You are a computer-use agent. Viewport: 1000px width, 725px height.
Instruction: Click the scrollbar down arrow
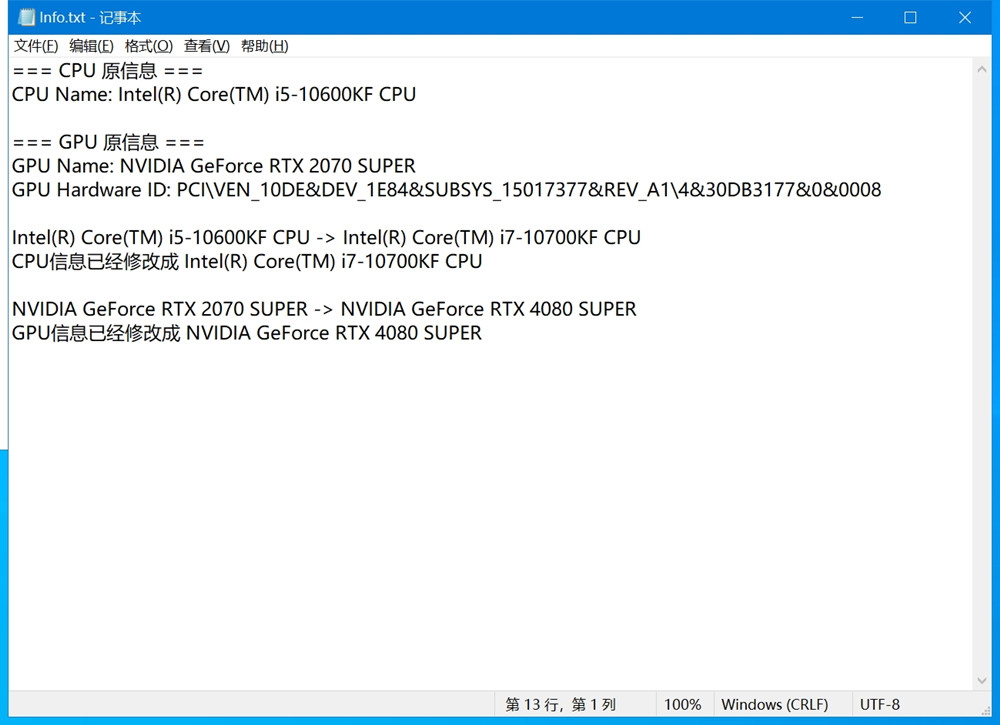[982, 681]
